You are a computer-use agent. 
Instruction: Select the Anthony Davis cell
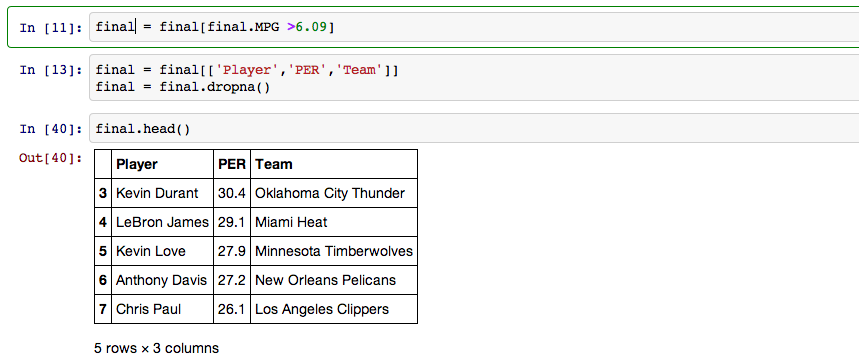point(162,280)
